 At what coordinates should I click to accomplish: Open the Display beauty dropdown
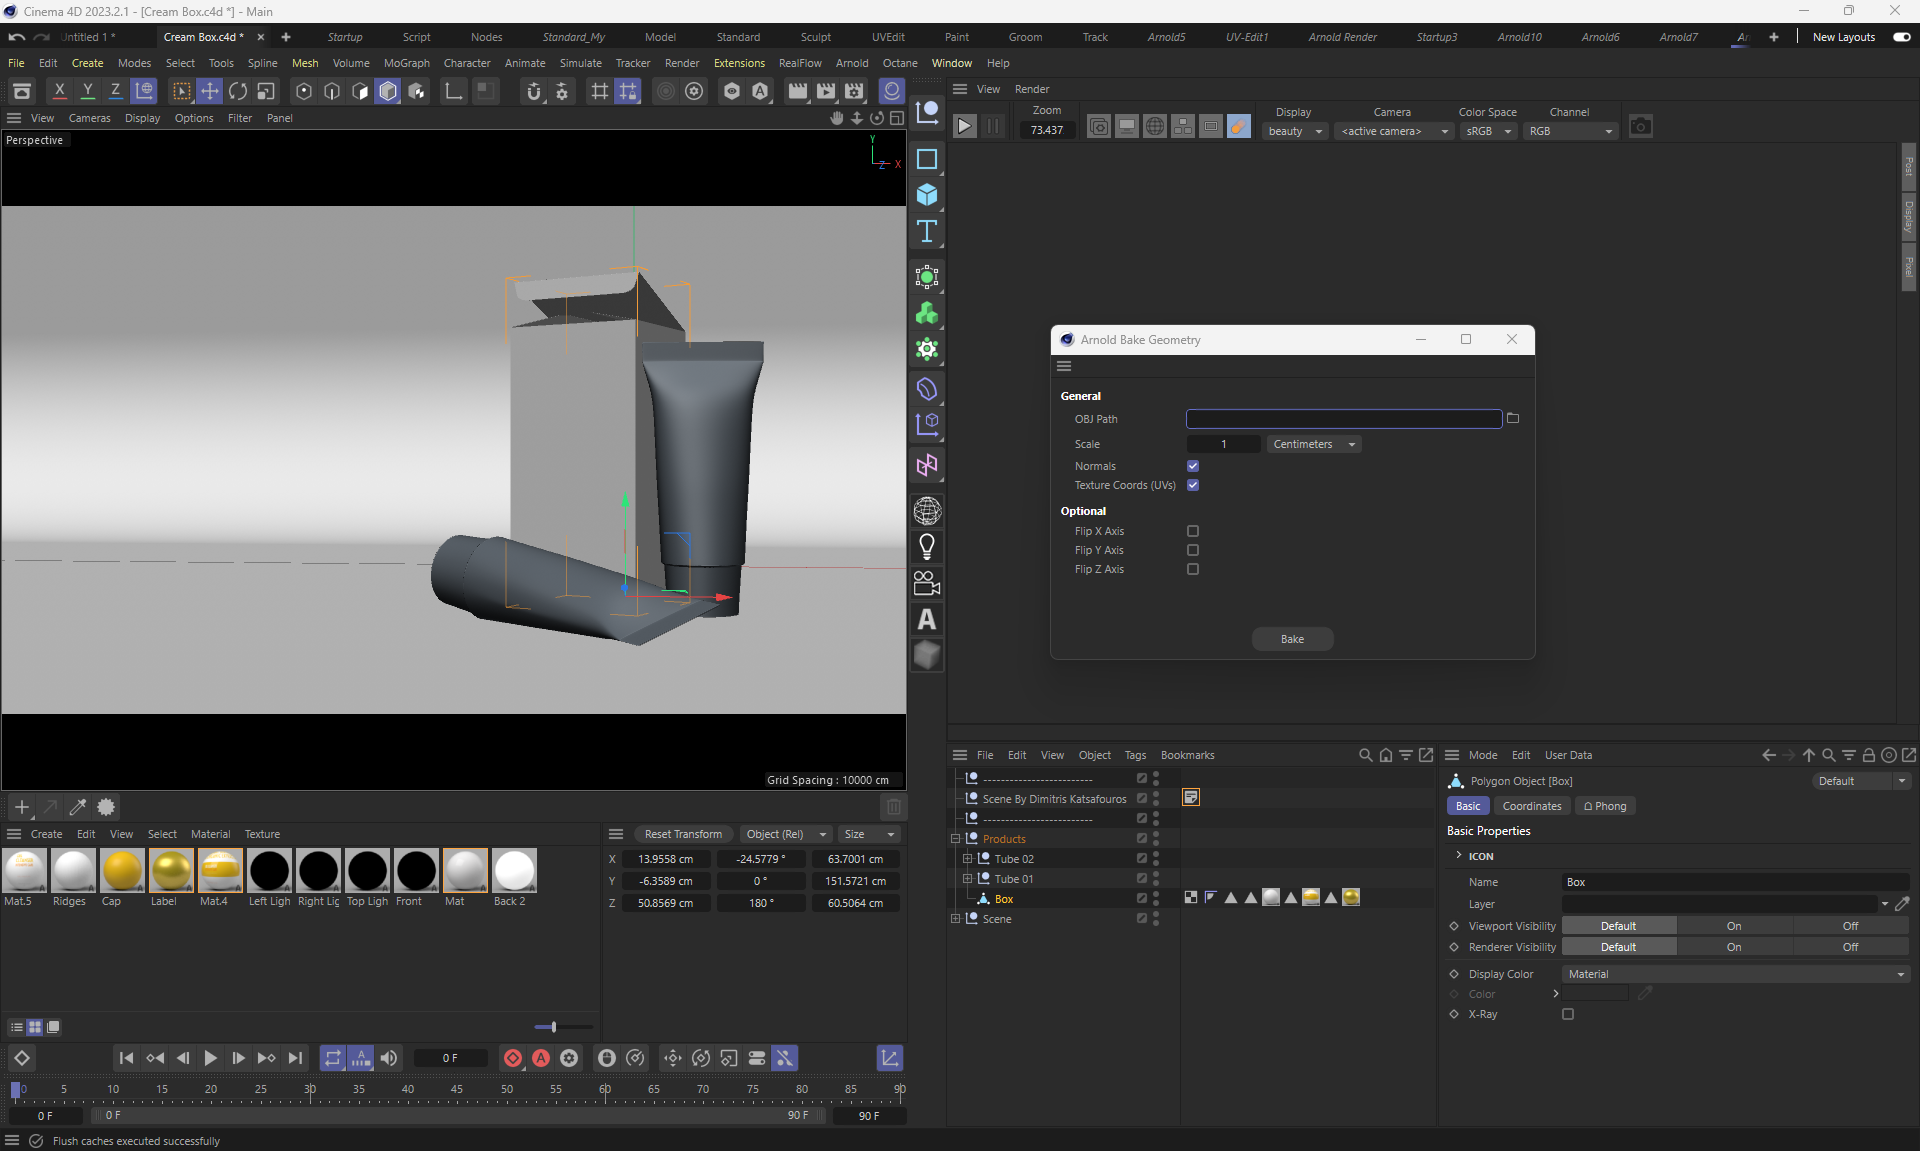click(x=1294, y=131)
